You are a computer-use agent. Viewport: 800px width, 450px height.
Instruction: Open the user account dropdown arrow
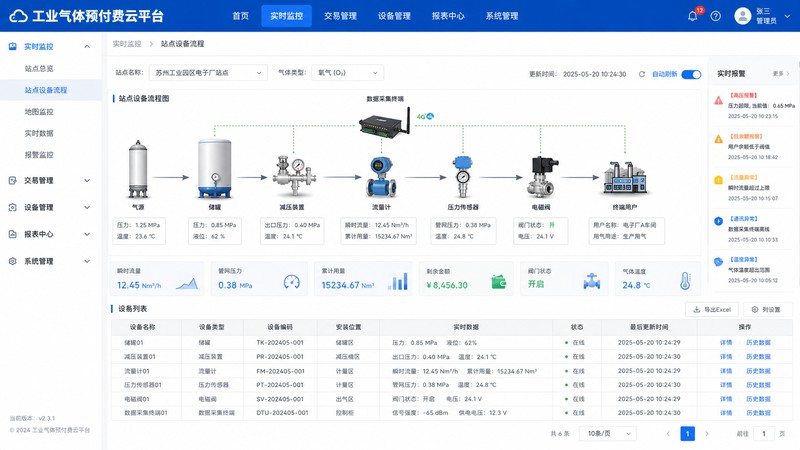[x=787, y=16]
